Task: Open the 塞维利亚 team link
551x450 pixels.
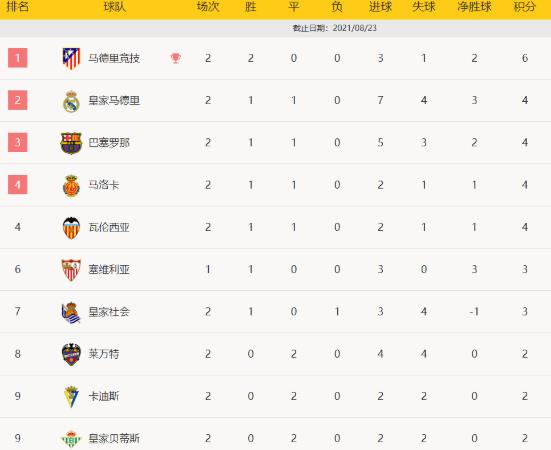Action: point(109,270)
